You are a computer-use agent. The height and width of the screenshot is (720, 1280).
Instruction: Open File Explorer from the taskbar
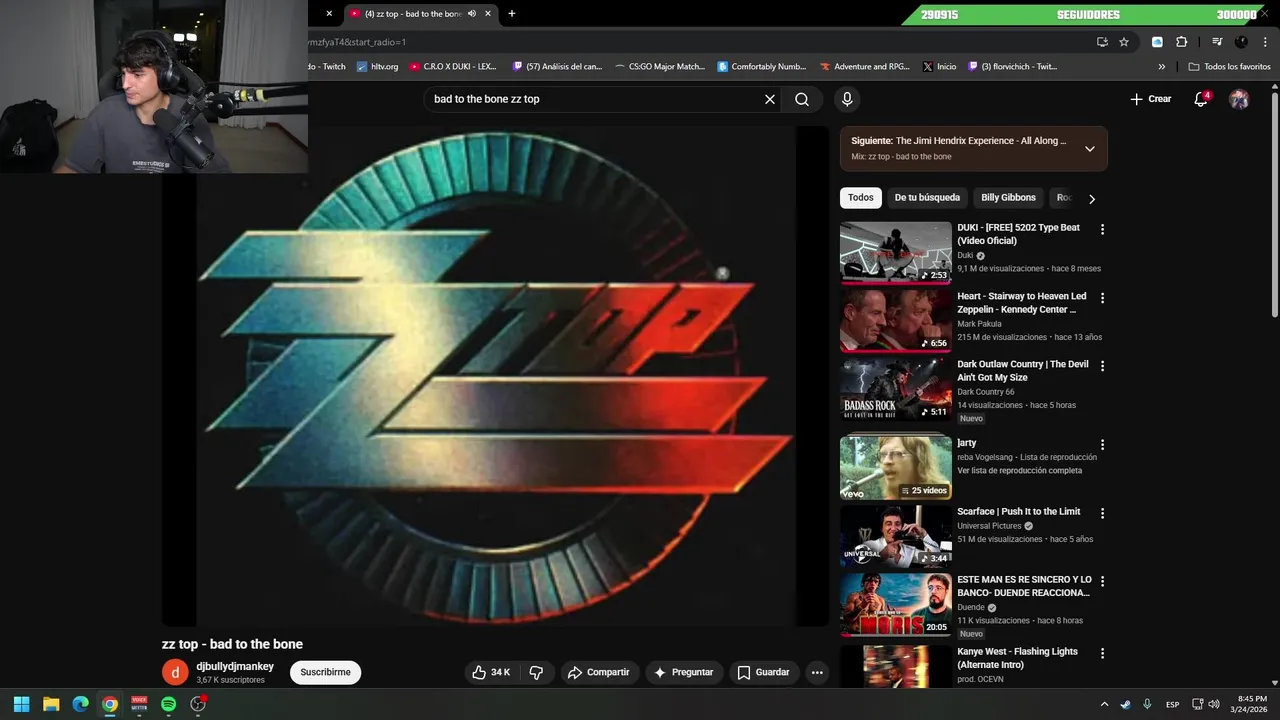51,704
